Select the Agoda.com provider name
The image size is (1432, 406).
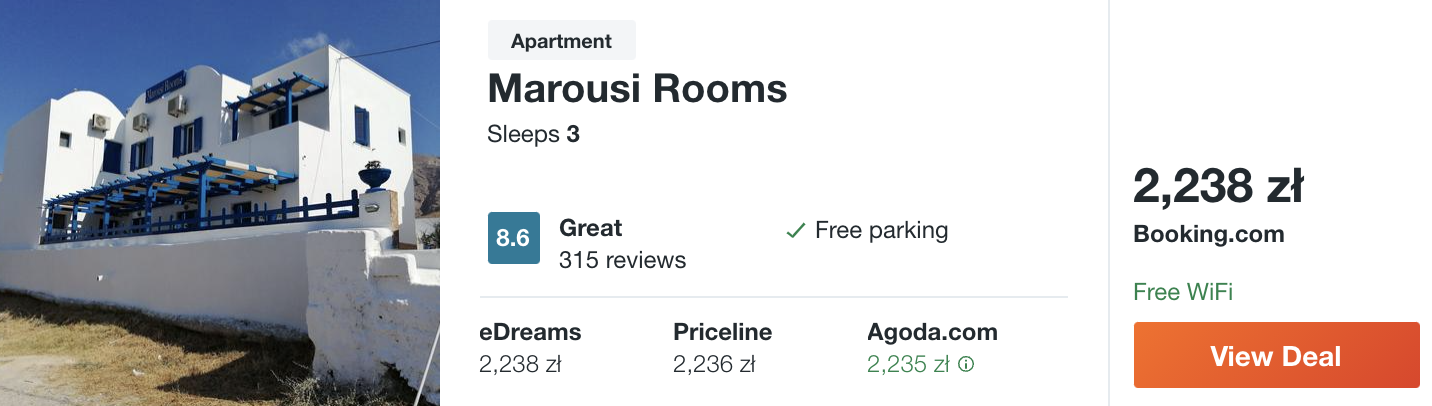[x=932, y=332]
